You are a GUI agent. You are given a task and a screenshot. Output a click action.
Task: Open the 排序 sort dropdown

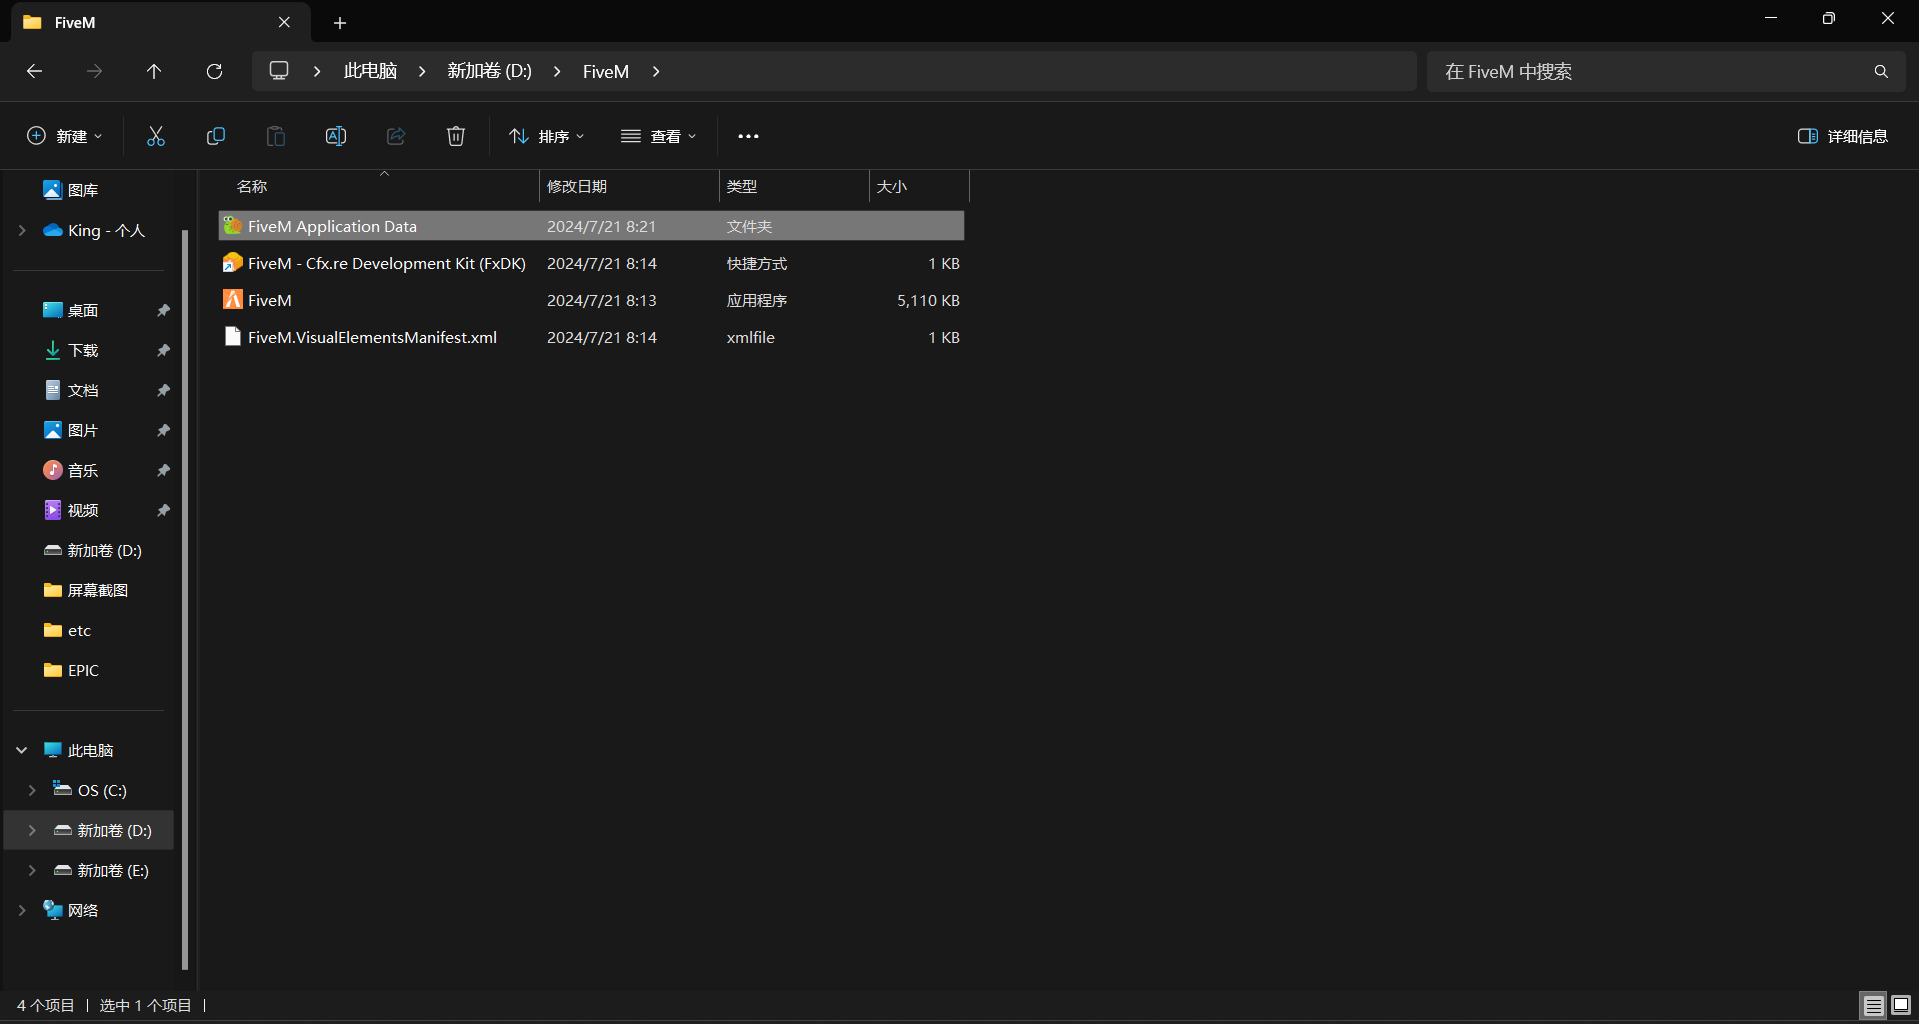[x=547, y=136]
